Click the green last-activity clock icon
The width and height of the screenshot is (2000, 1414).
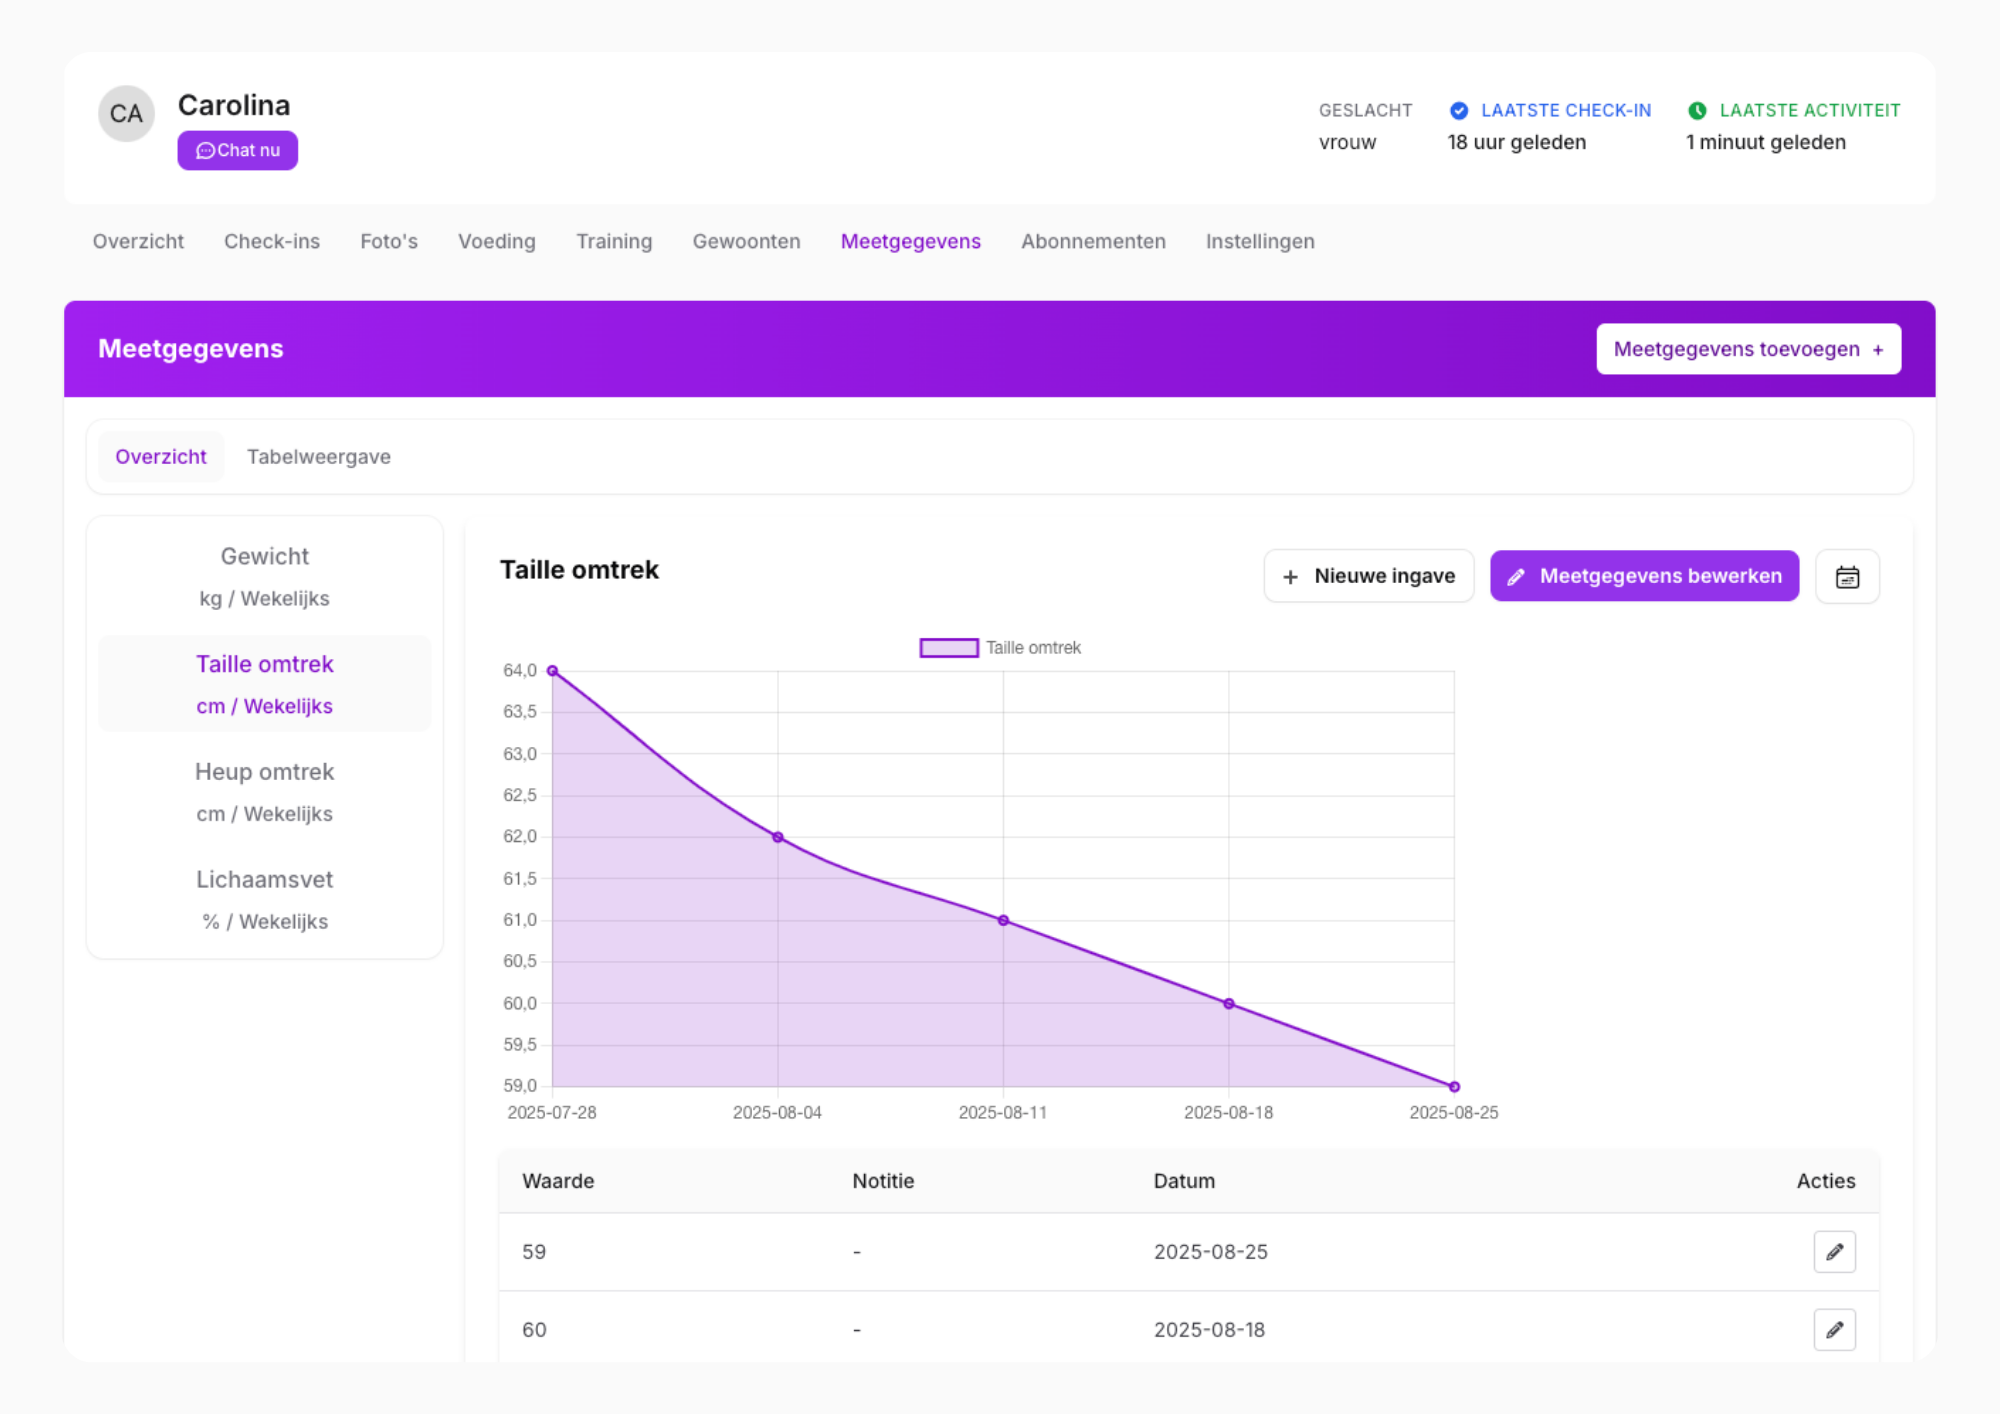tap(1697, 111)
